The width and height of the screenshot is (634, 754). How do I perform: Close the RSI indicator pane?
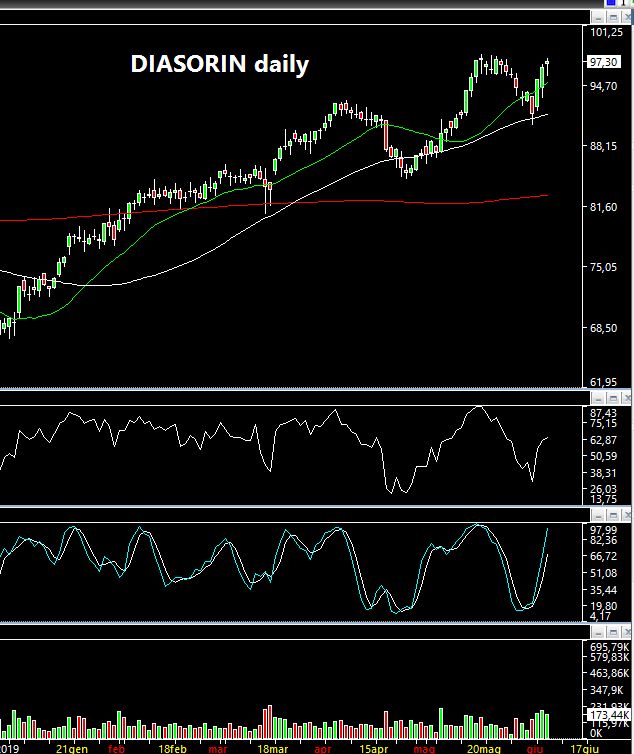pyautogui.click(x=627, y=399)
